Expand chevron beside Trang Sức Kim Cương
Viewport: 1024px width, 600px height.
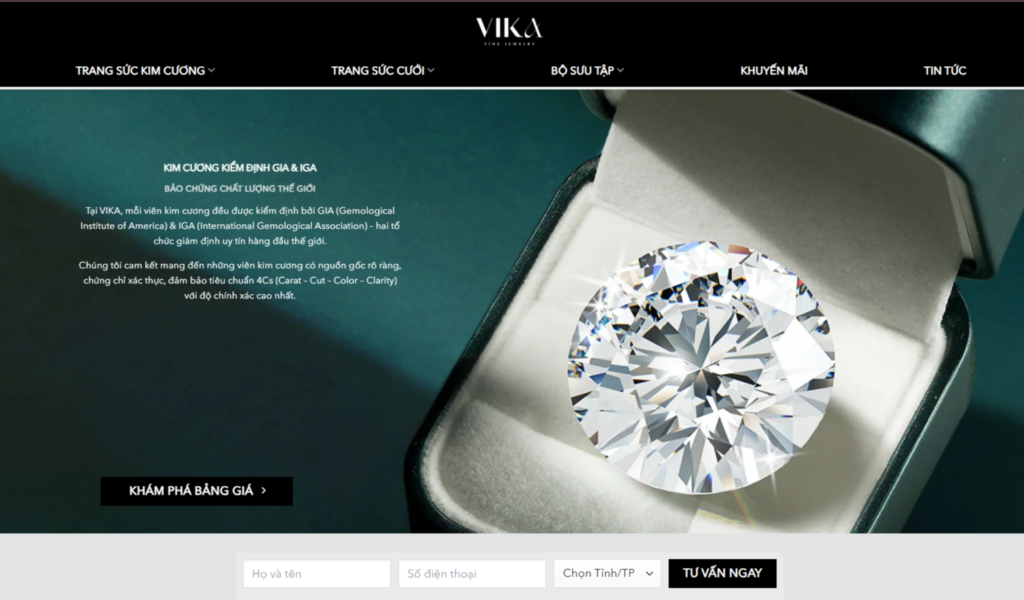(212, 71)
